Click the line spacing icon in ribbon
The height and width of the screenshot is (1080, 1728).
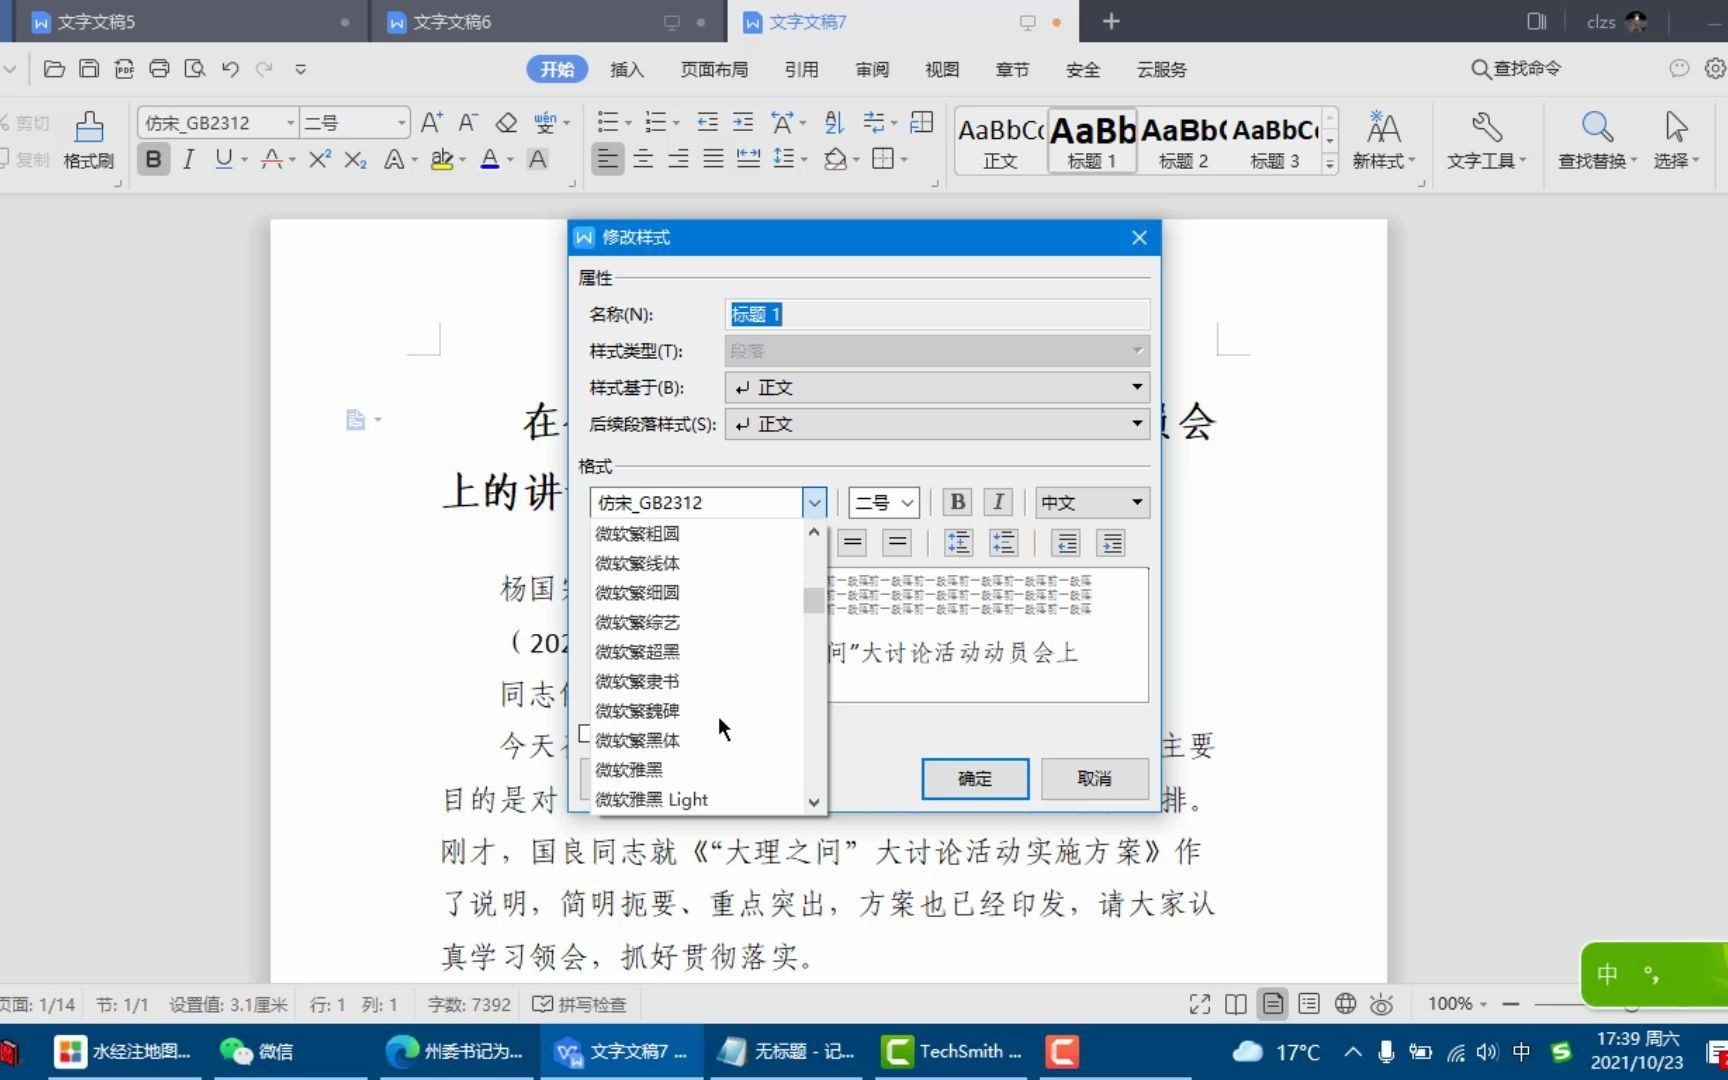coord(784,159)
